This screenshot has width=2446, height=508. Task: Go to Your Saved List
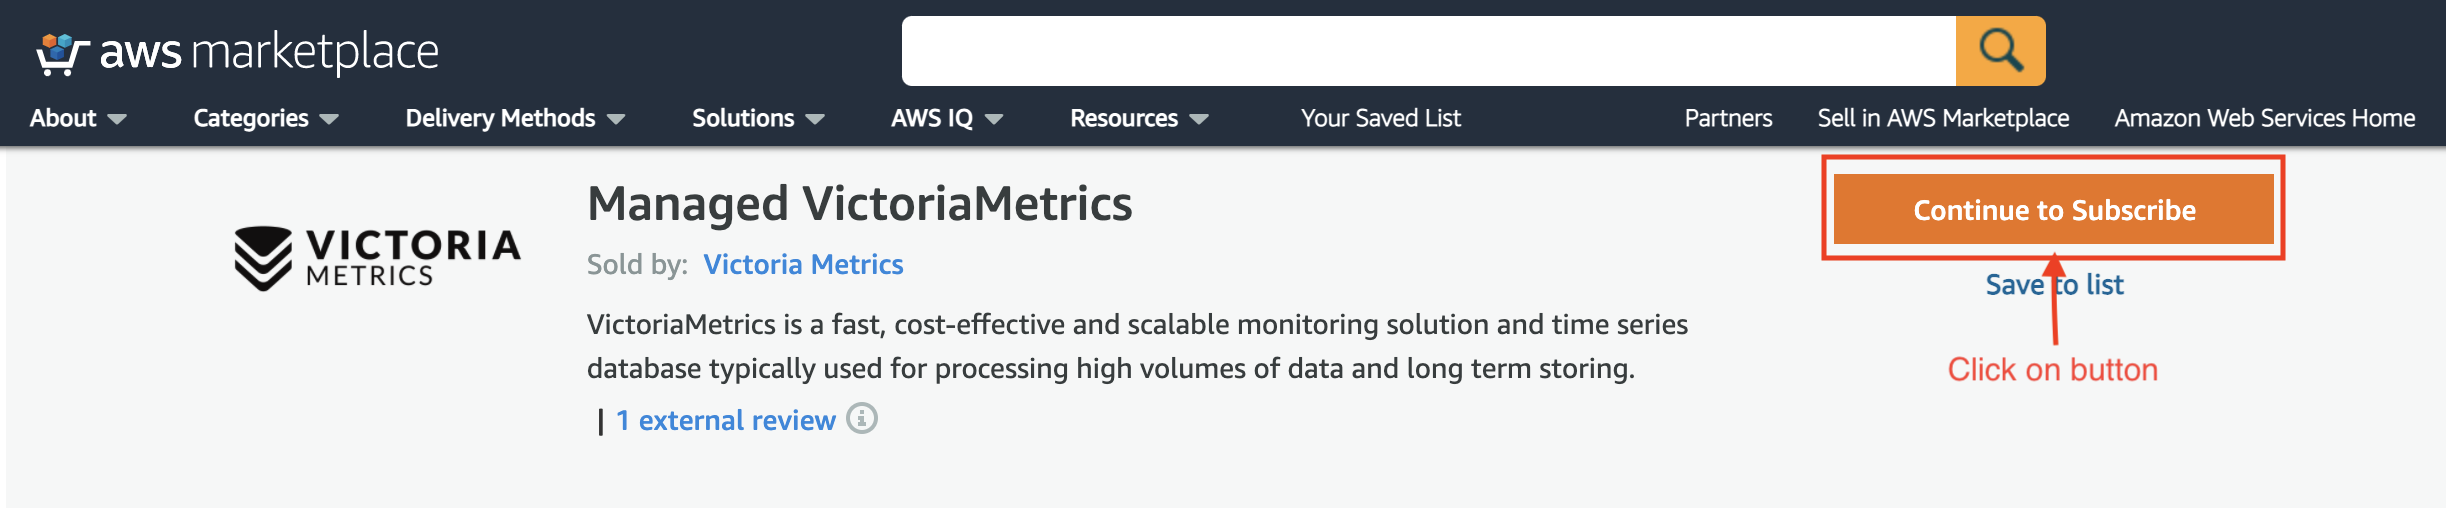1380,118
